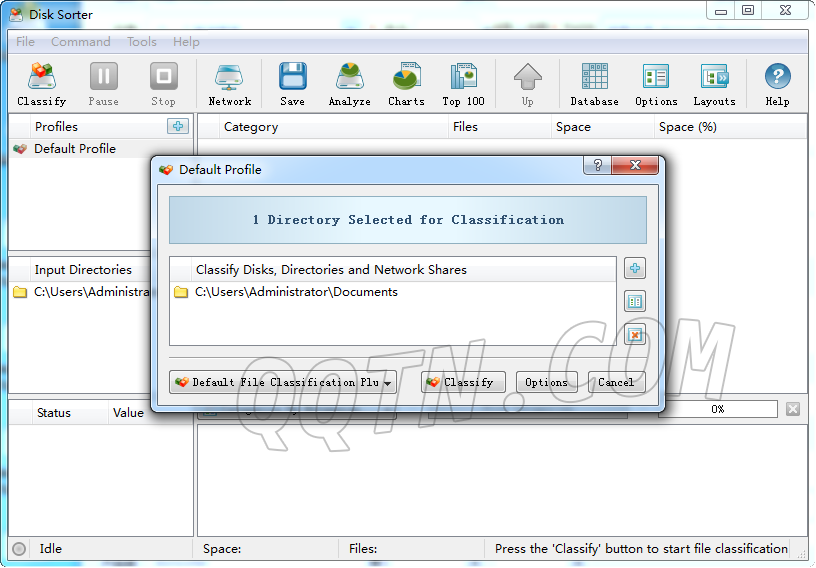Open Layouts from the toolbar
This screenshot has height=568, width=816.
[x=714, y=84]
